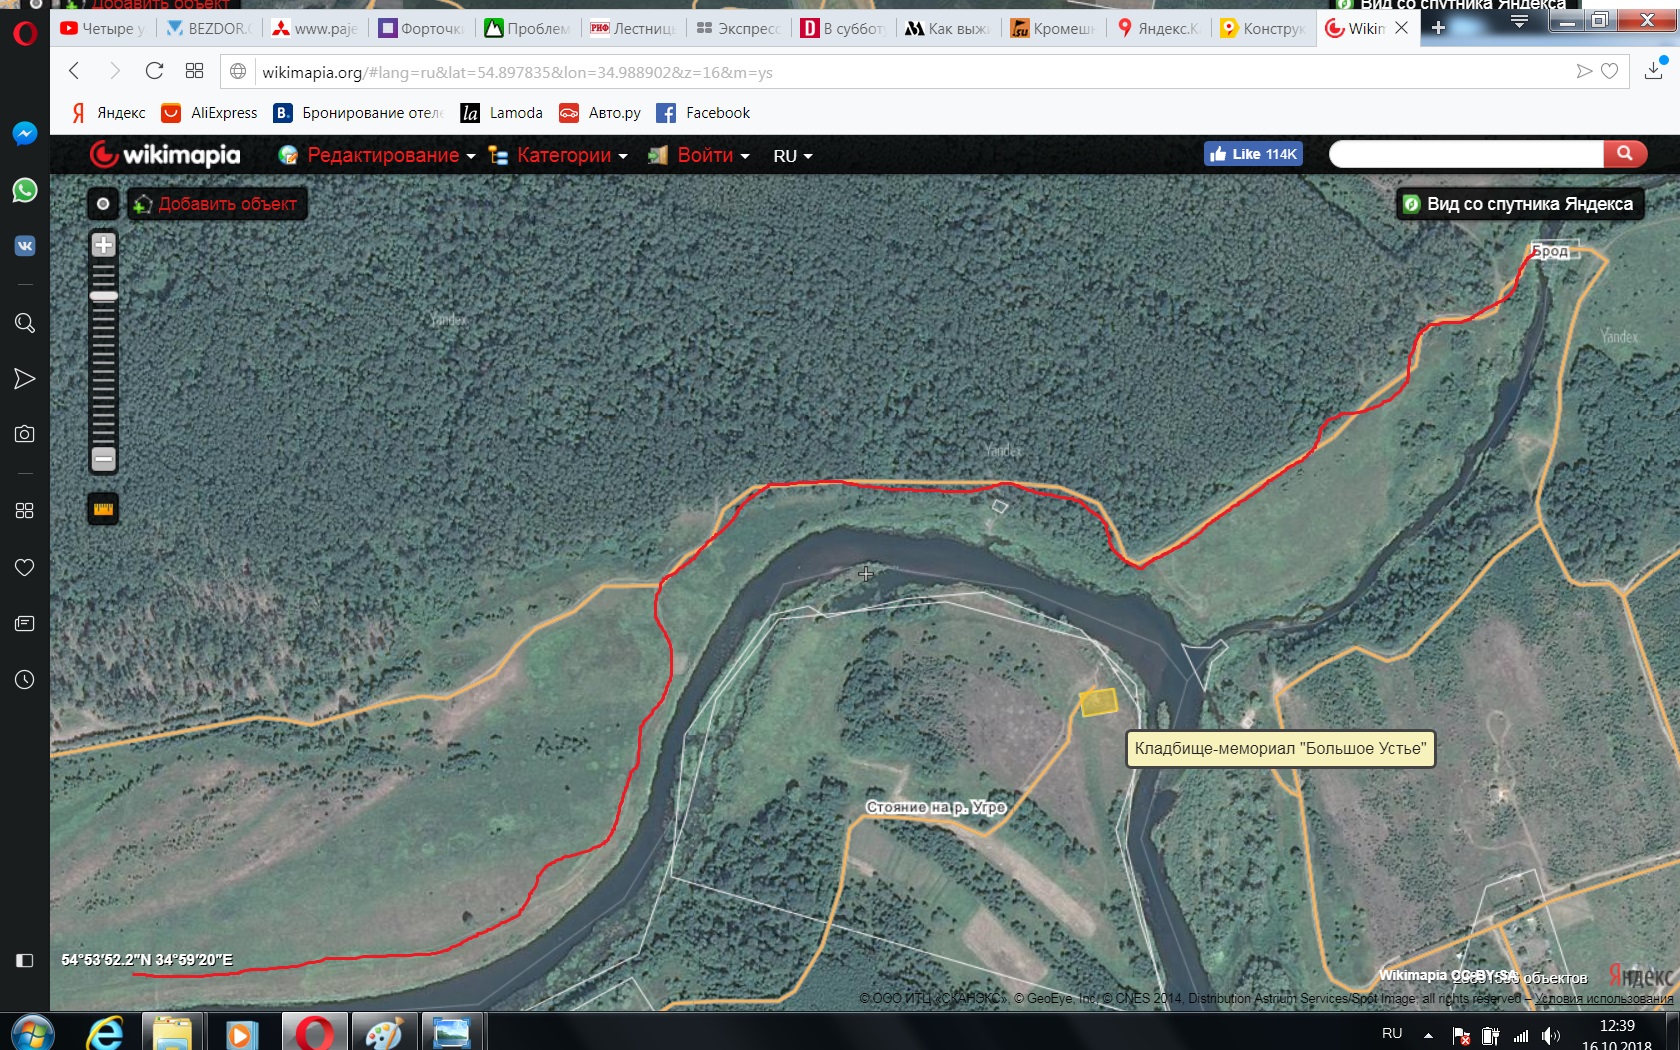Toggle the Opera sidebar panel

(24, 960)
